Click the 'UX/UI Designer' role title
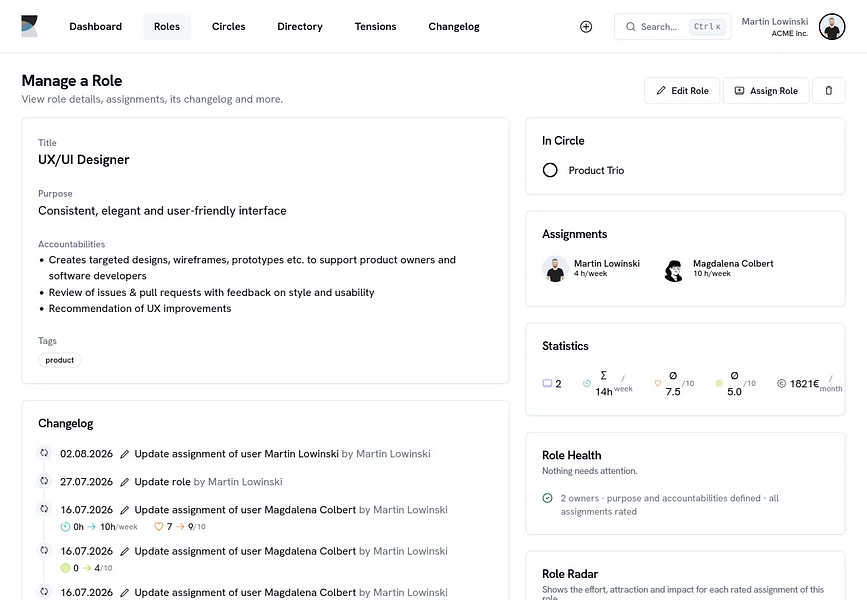The height and width of the screenshot is (600, 867). coord(83,160)
